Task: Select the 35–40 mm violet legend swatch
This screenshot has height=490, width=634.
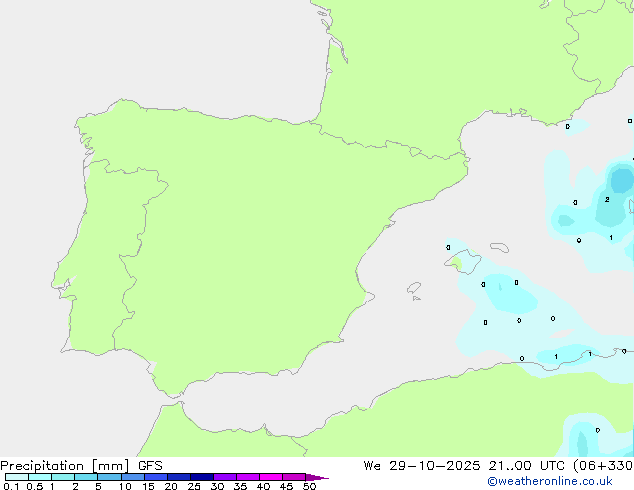Action: click(248, 477)
